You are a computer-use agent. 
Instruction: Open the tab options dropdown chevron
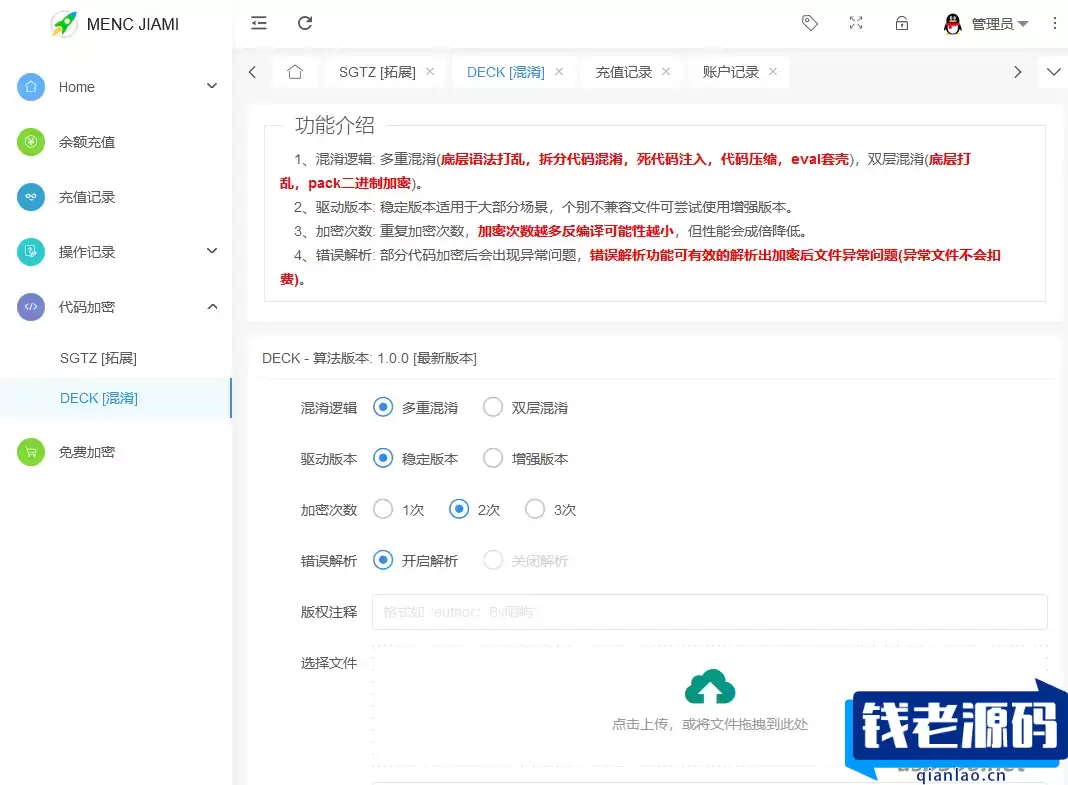pos(1053,71)
